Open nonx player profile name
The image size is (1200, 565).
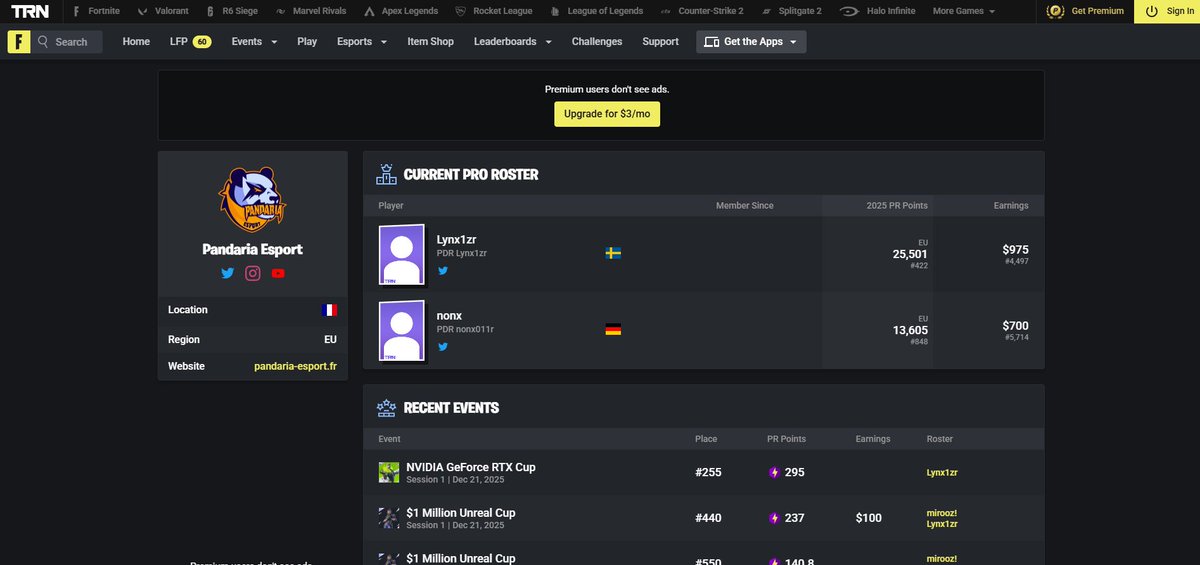coord(449,315)
